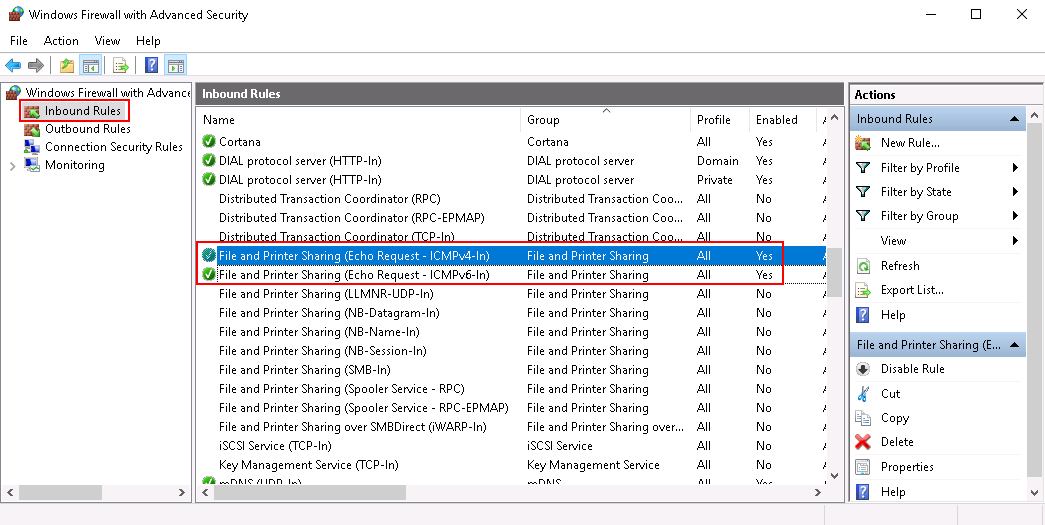Select iSCSI Service (TCP-In) rule
Image resolution: width=1045 pixels, height=525 pixels.
(513, 446)
